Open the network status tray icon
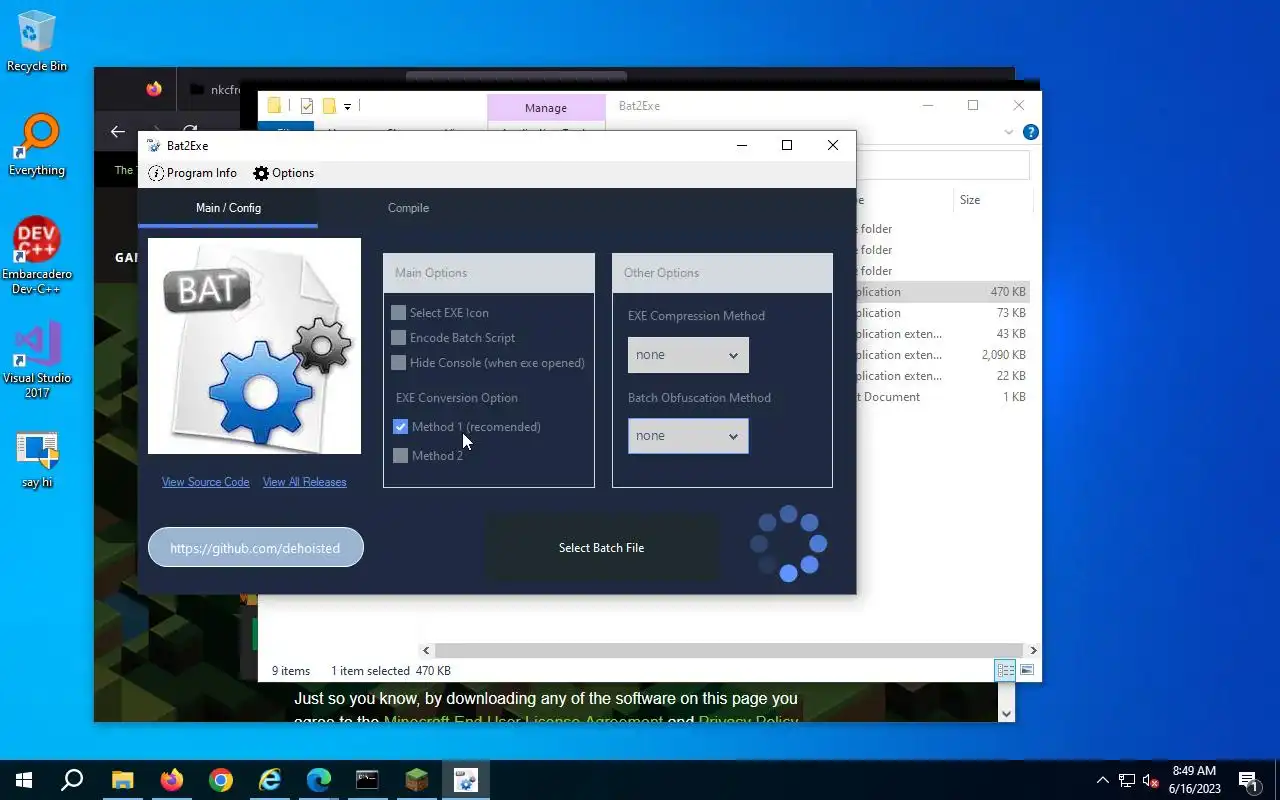The width and height of the screenshot is (1280, 800). click(1127, 780)
